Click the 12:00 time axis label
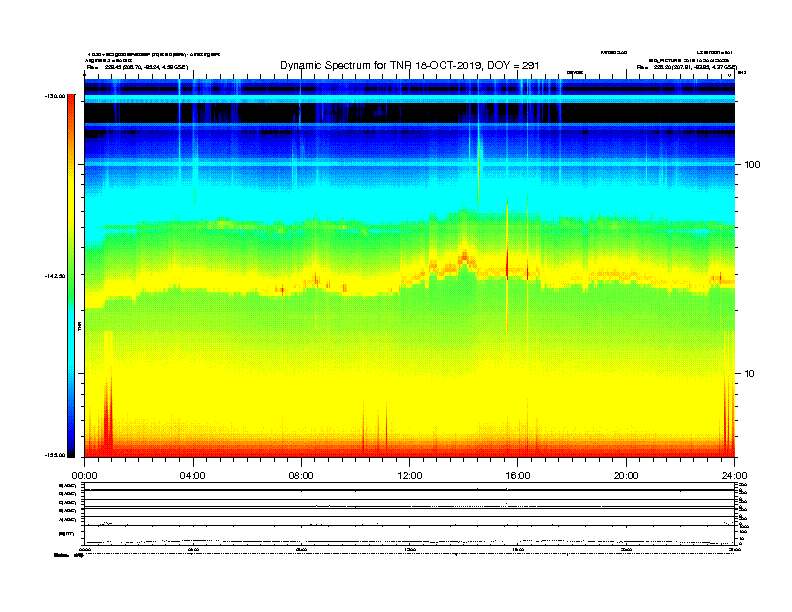Screen dimensions: 792x612 pyautogui.click(x=410, y=476)
